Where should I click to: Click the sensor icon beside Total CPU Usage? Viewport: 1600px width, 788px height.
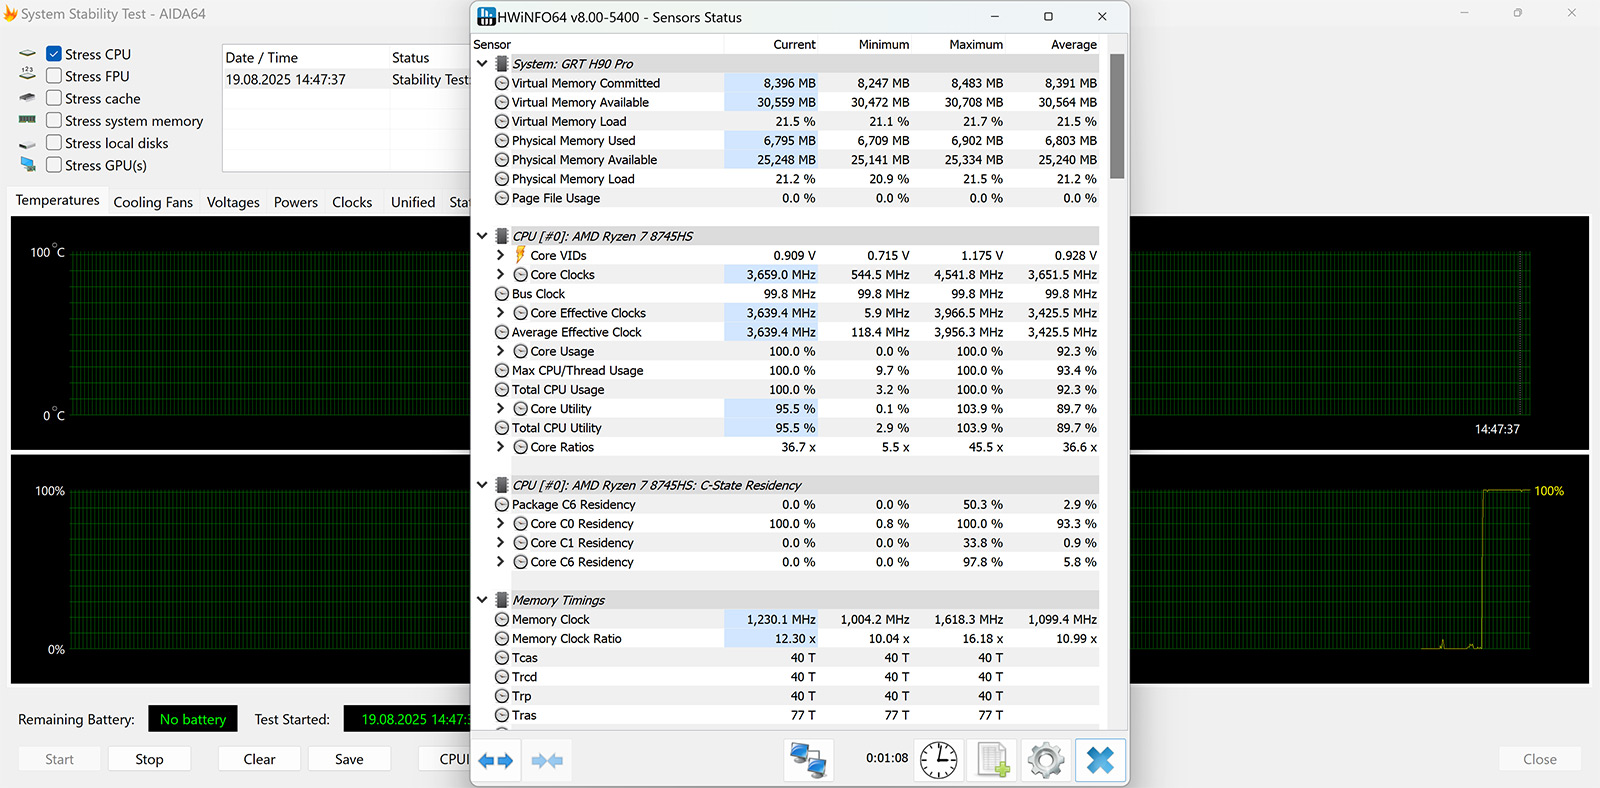click(502, 390)
